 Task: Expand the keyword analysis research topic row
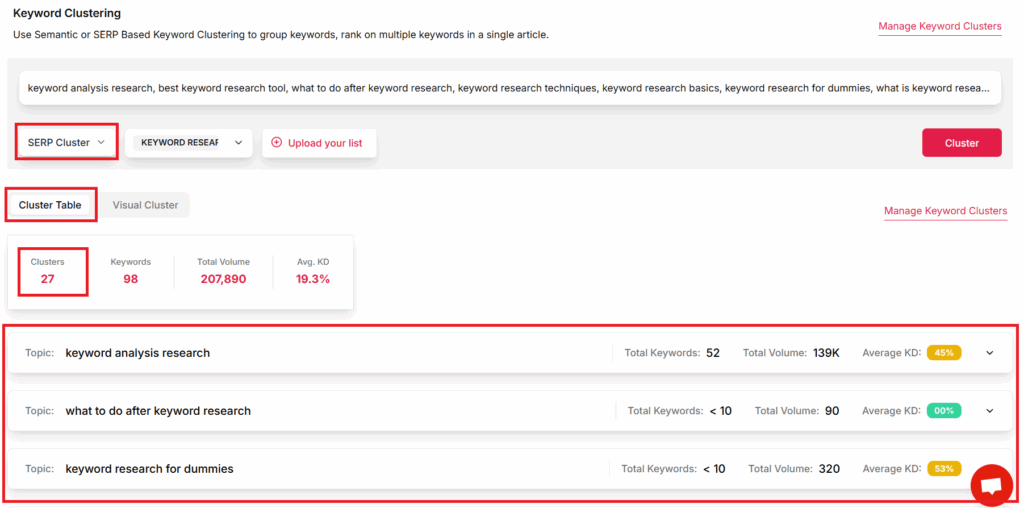coord(989,353)
